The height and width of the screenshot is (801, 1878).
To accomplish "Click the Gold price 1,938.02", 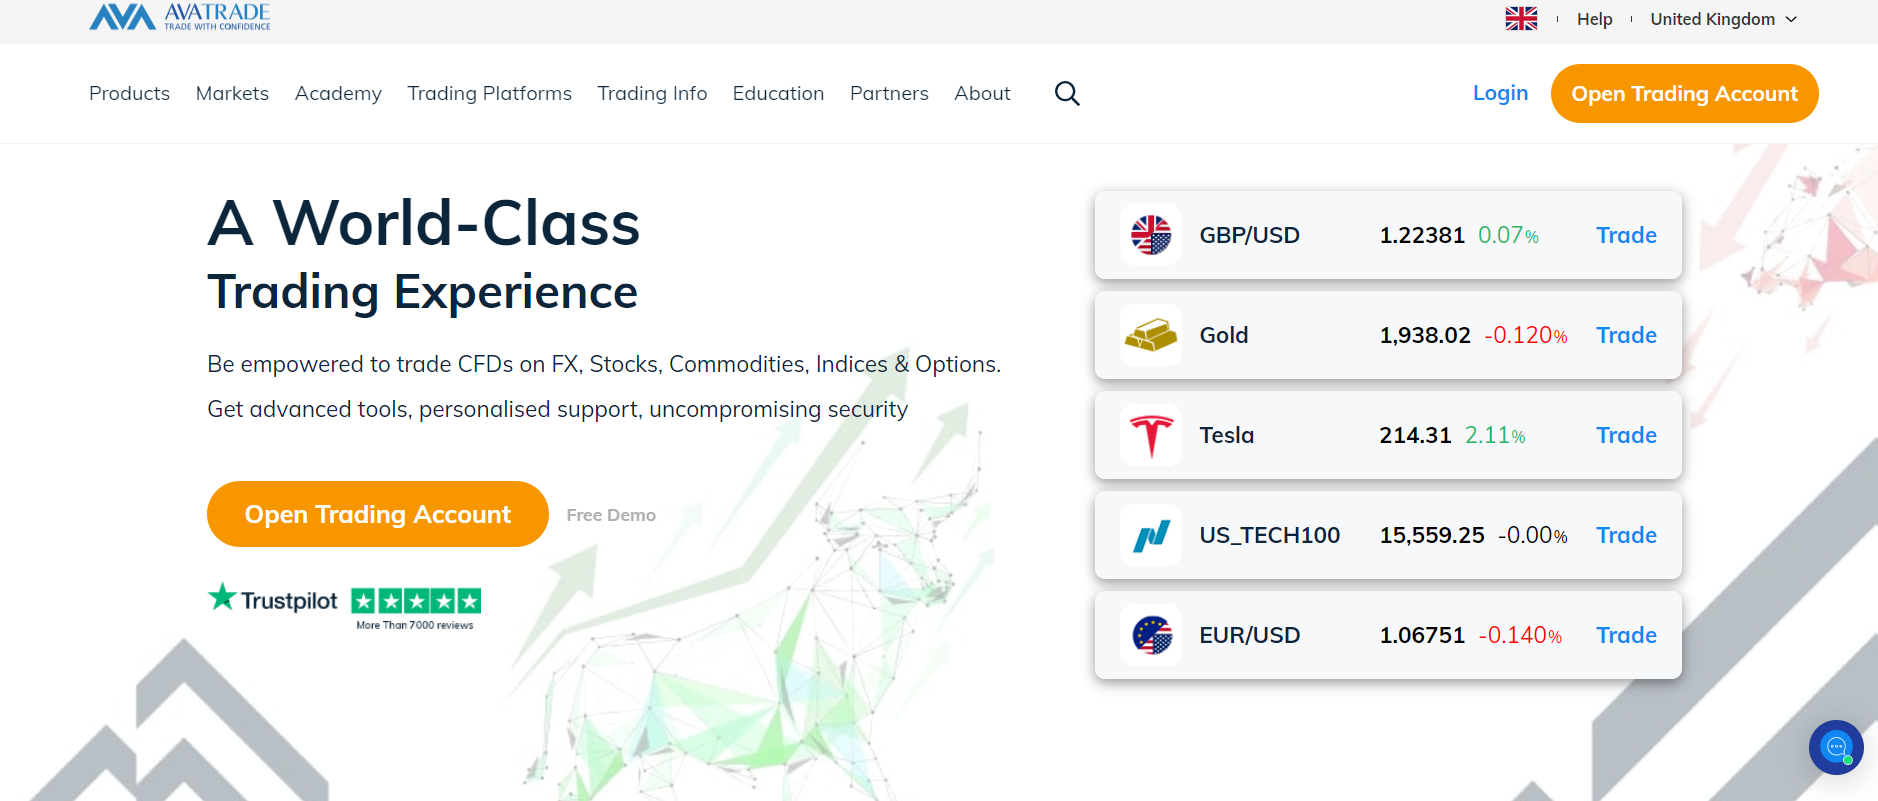I will (x=1425, y=335).
